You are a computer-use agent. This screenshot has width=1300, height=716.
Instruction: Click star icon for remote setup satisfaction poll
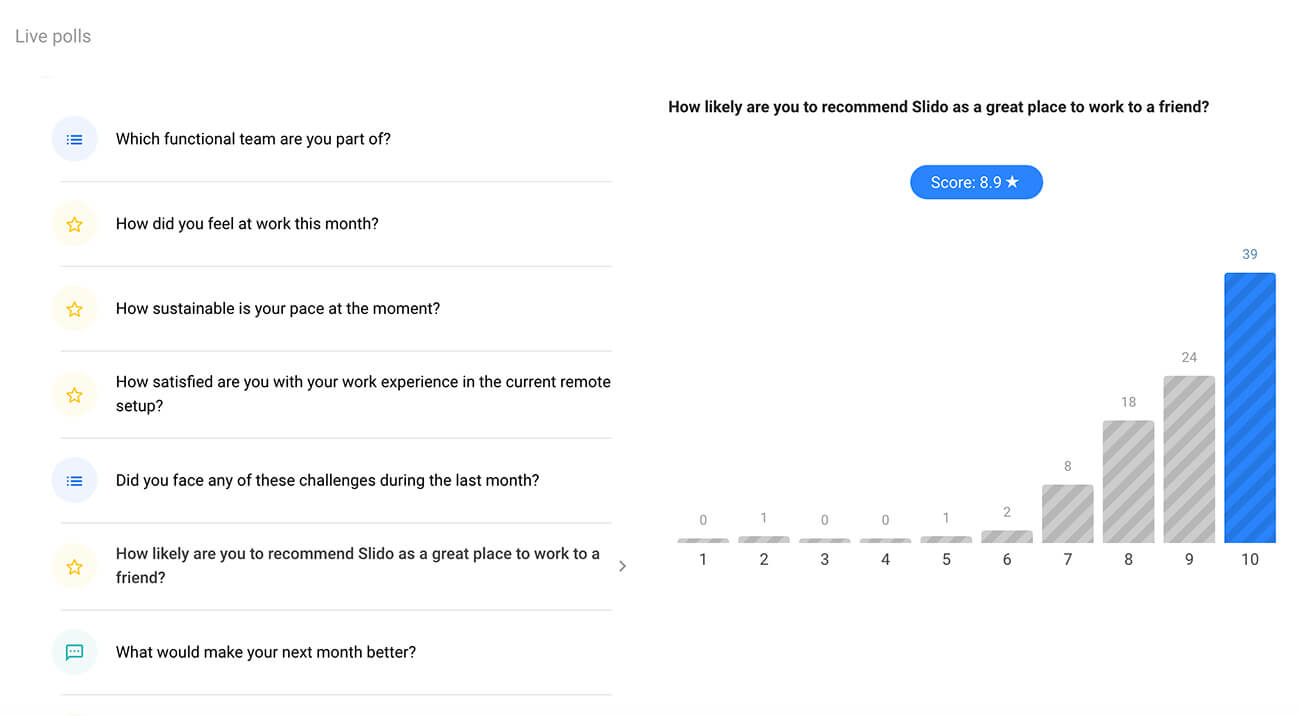[x=74, y=395]
